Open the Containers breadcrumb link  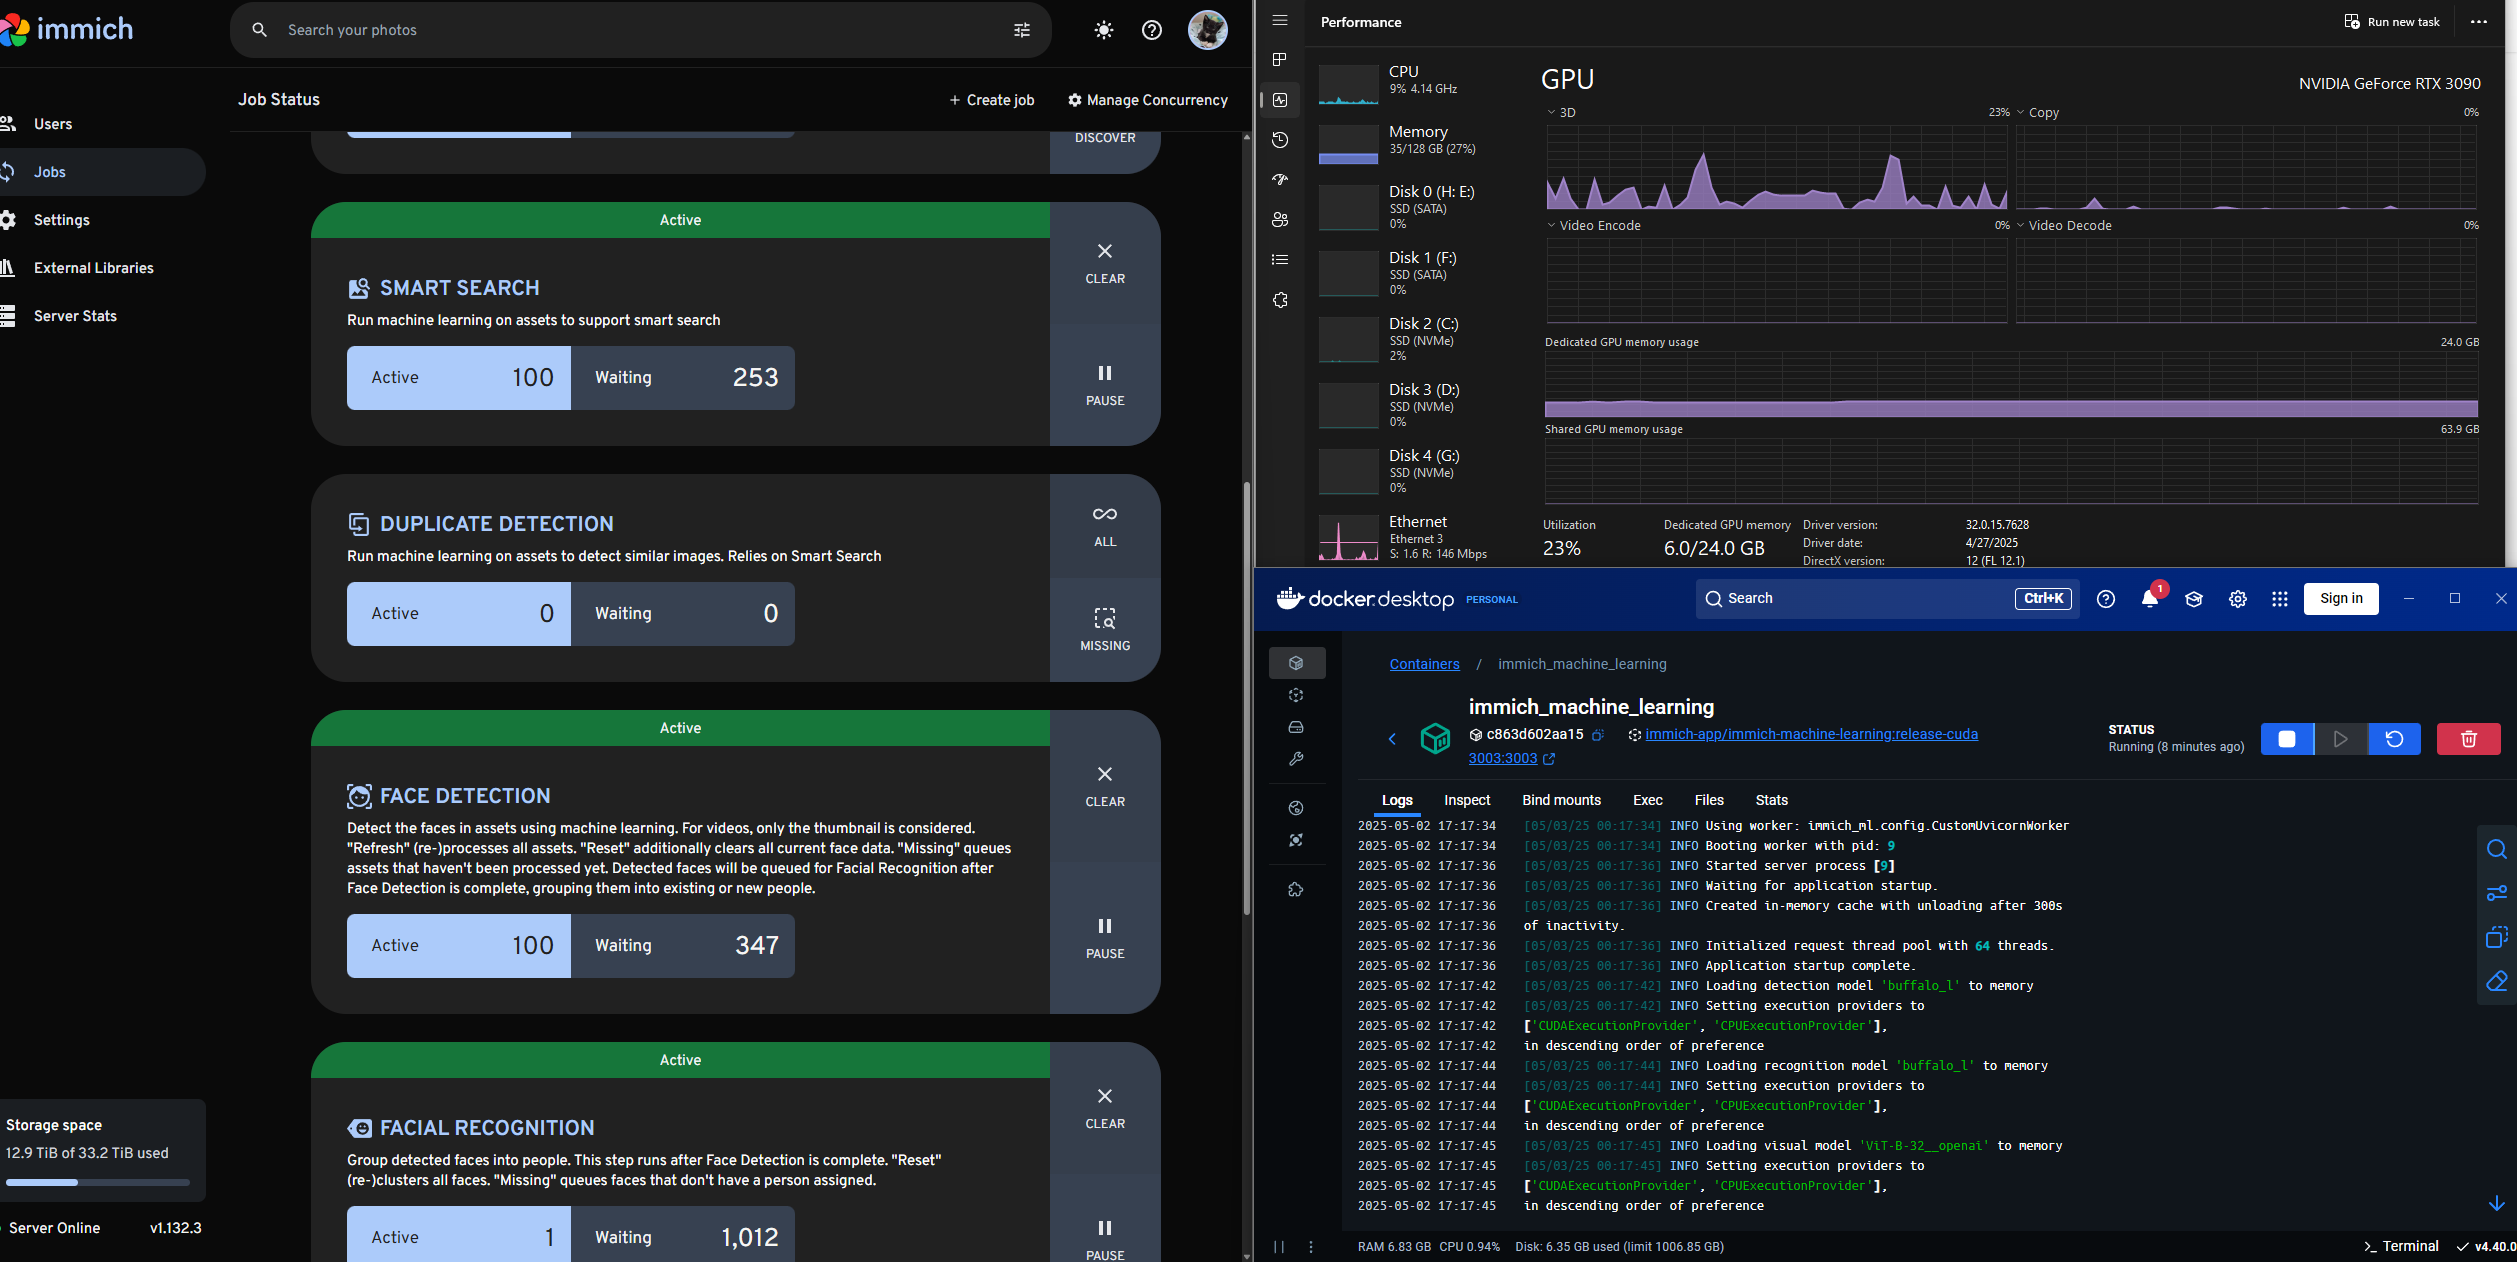[x=1424, y=664]
